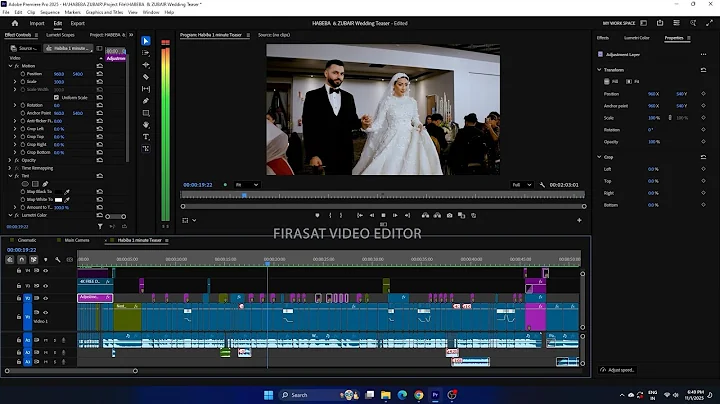Select the Pen tool
The height and width of the screenshot is (404, 720).
(146, 101)
